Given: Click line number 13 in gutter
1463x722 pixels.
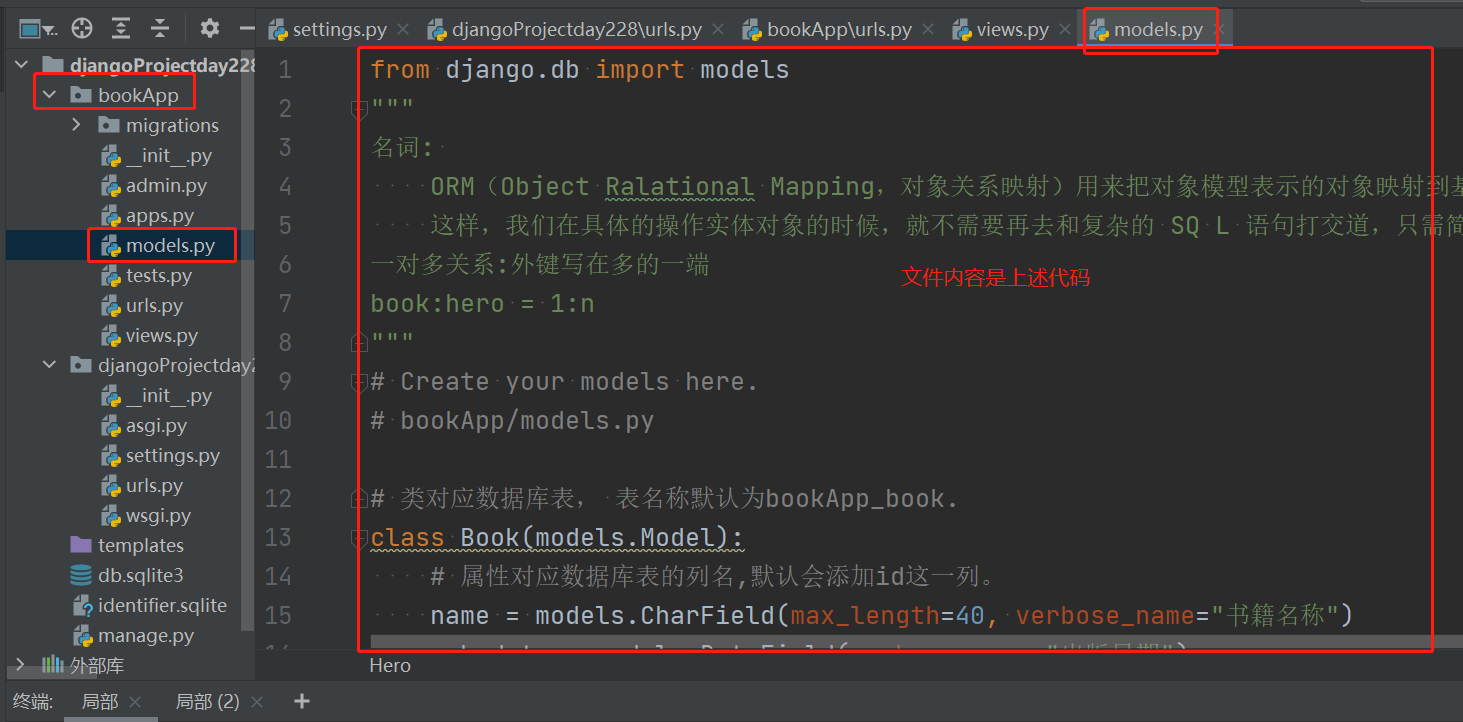Looking at the screenshot, I should click(278, 538).
